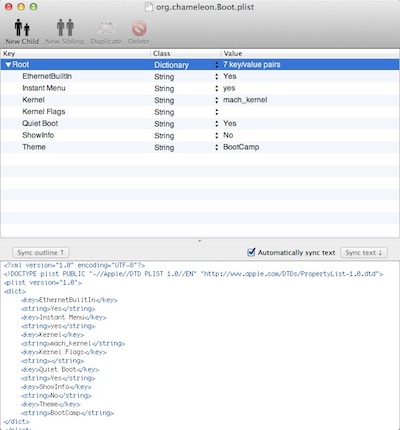Image resolution: width=400 pixels, height=430 pixels.
Task: Click String class in Kernel row
Action: tap(164, 100)
